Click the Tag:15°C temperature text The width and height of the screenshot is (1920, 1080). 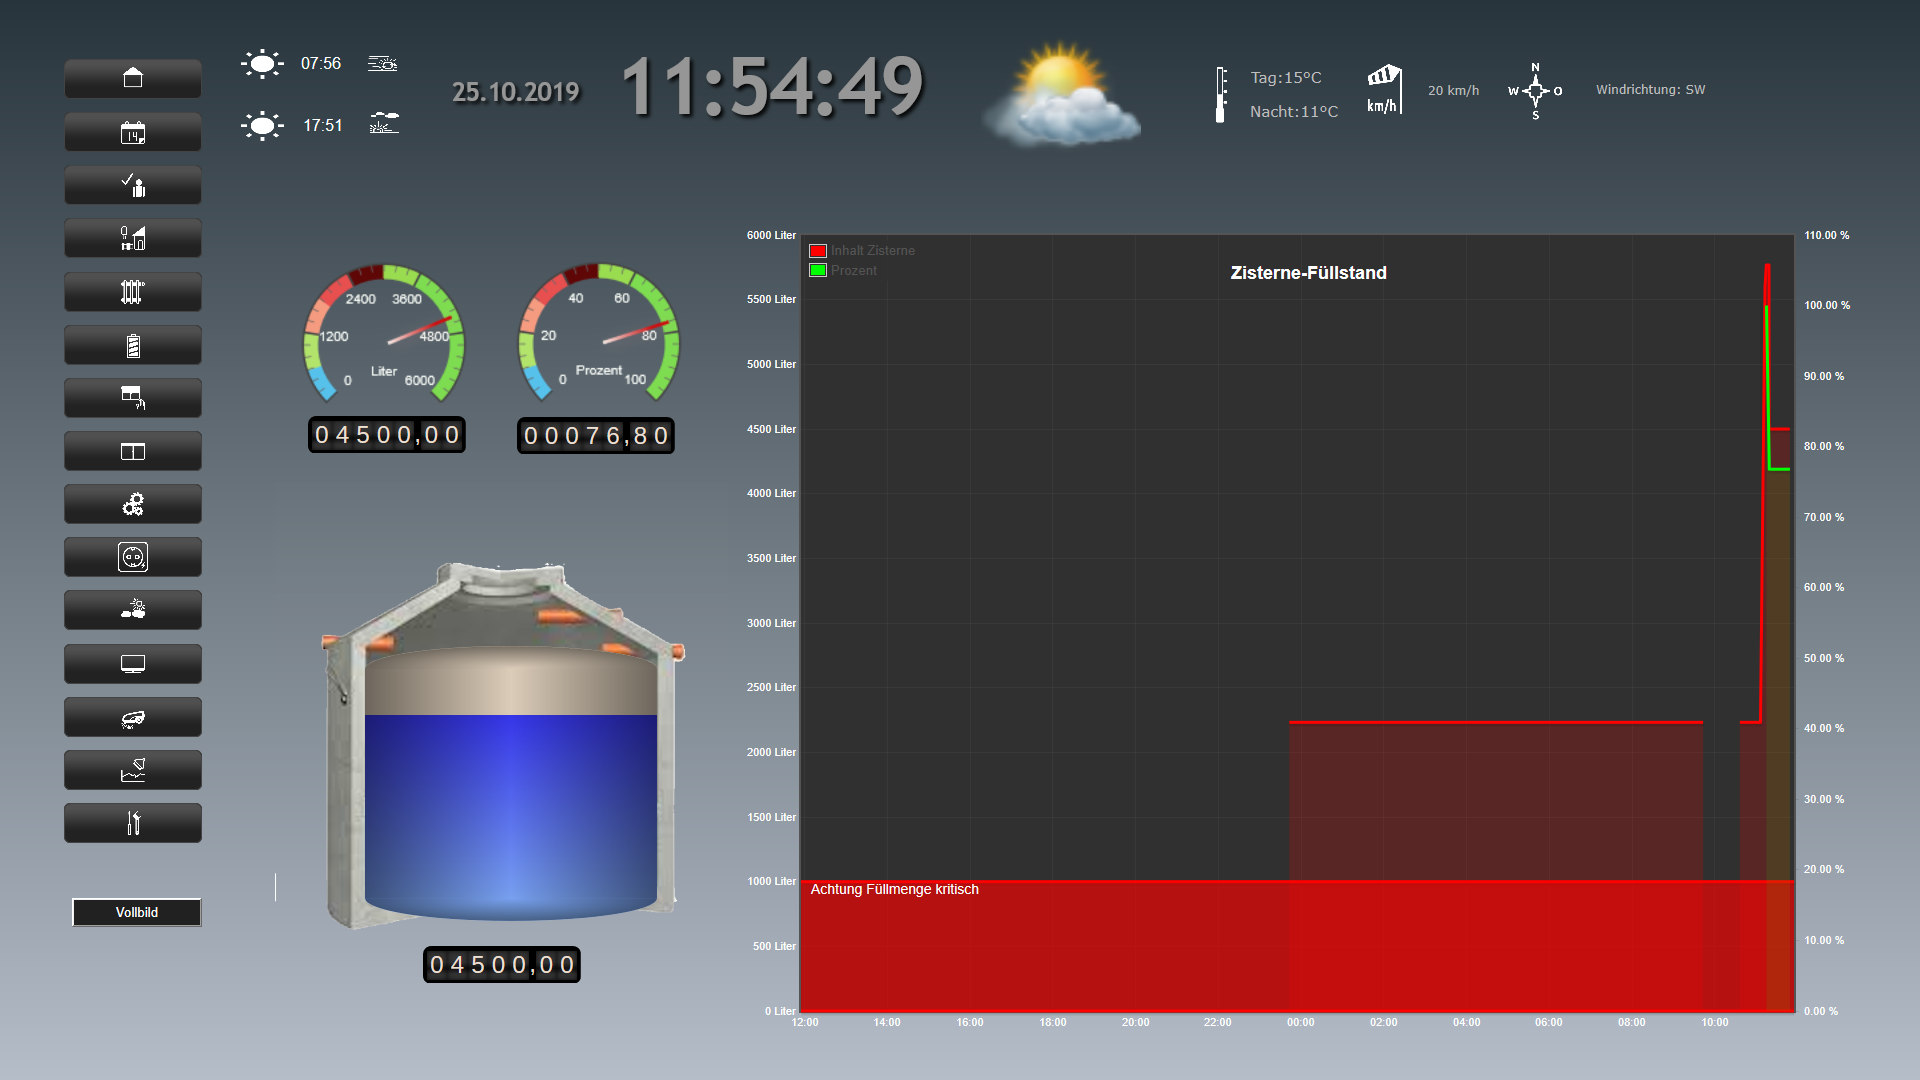coord(1286,78)
